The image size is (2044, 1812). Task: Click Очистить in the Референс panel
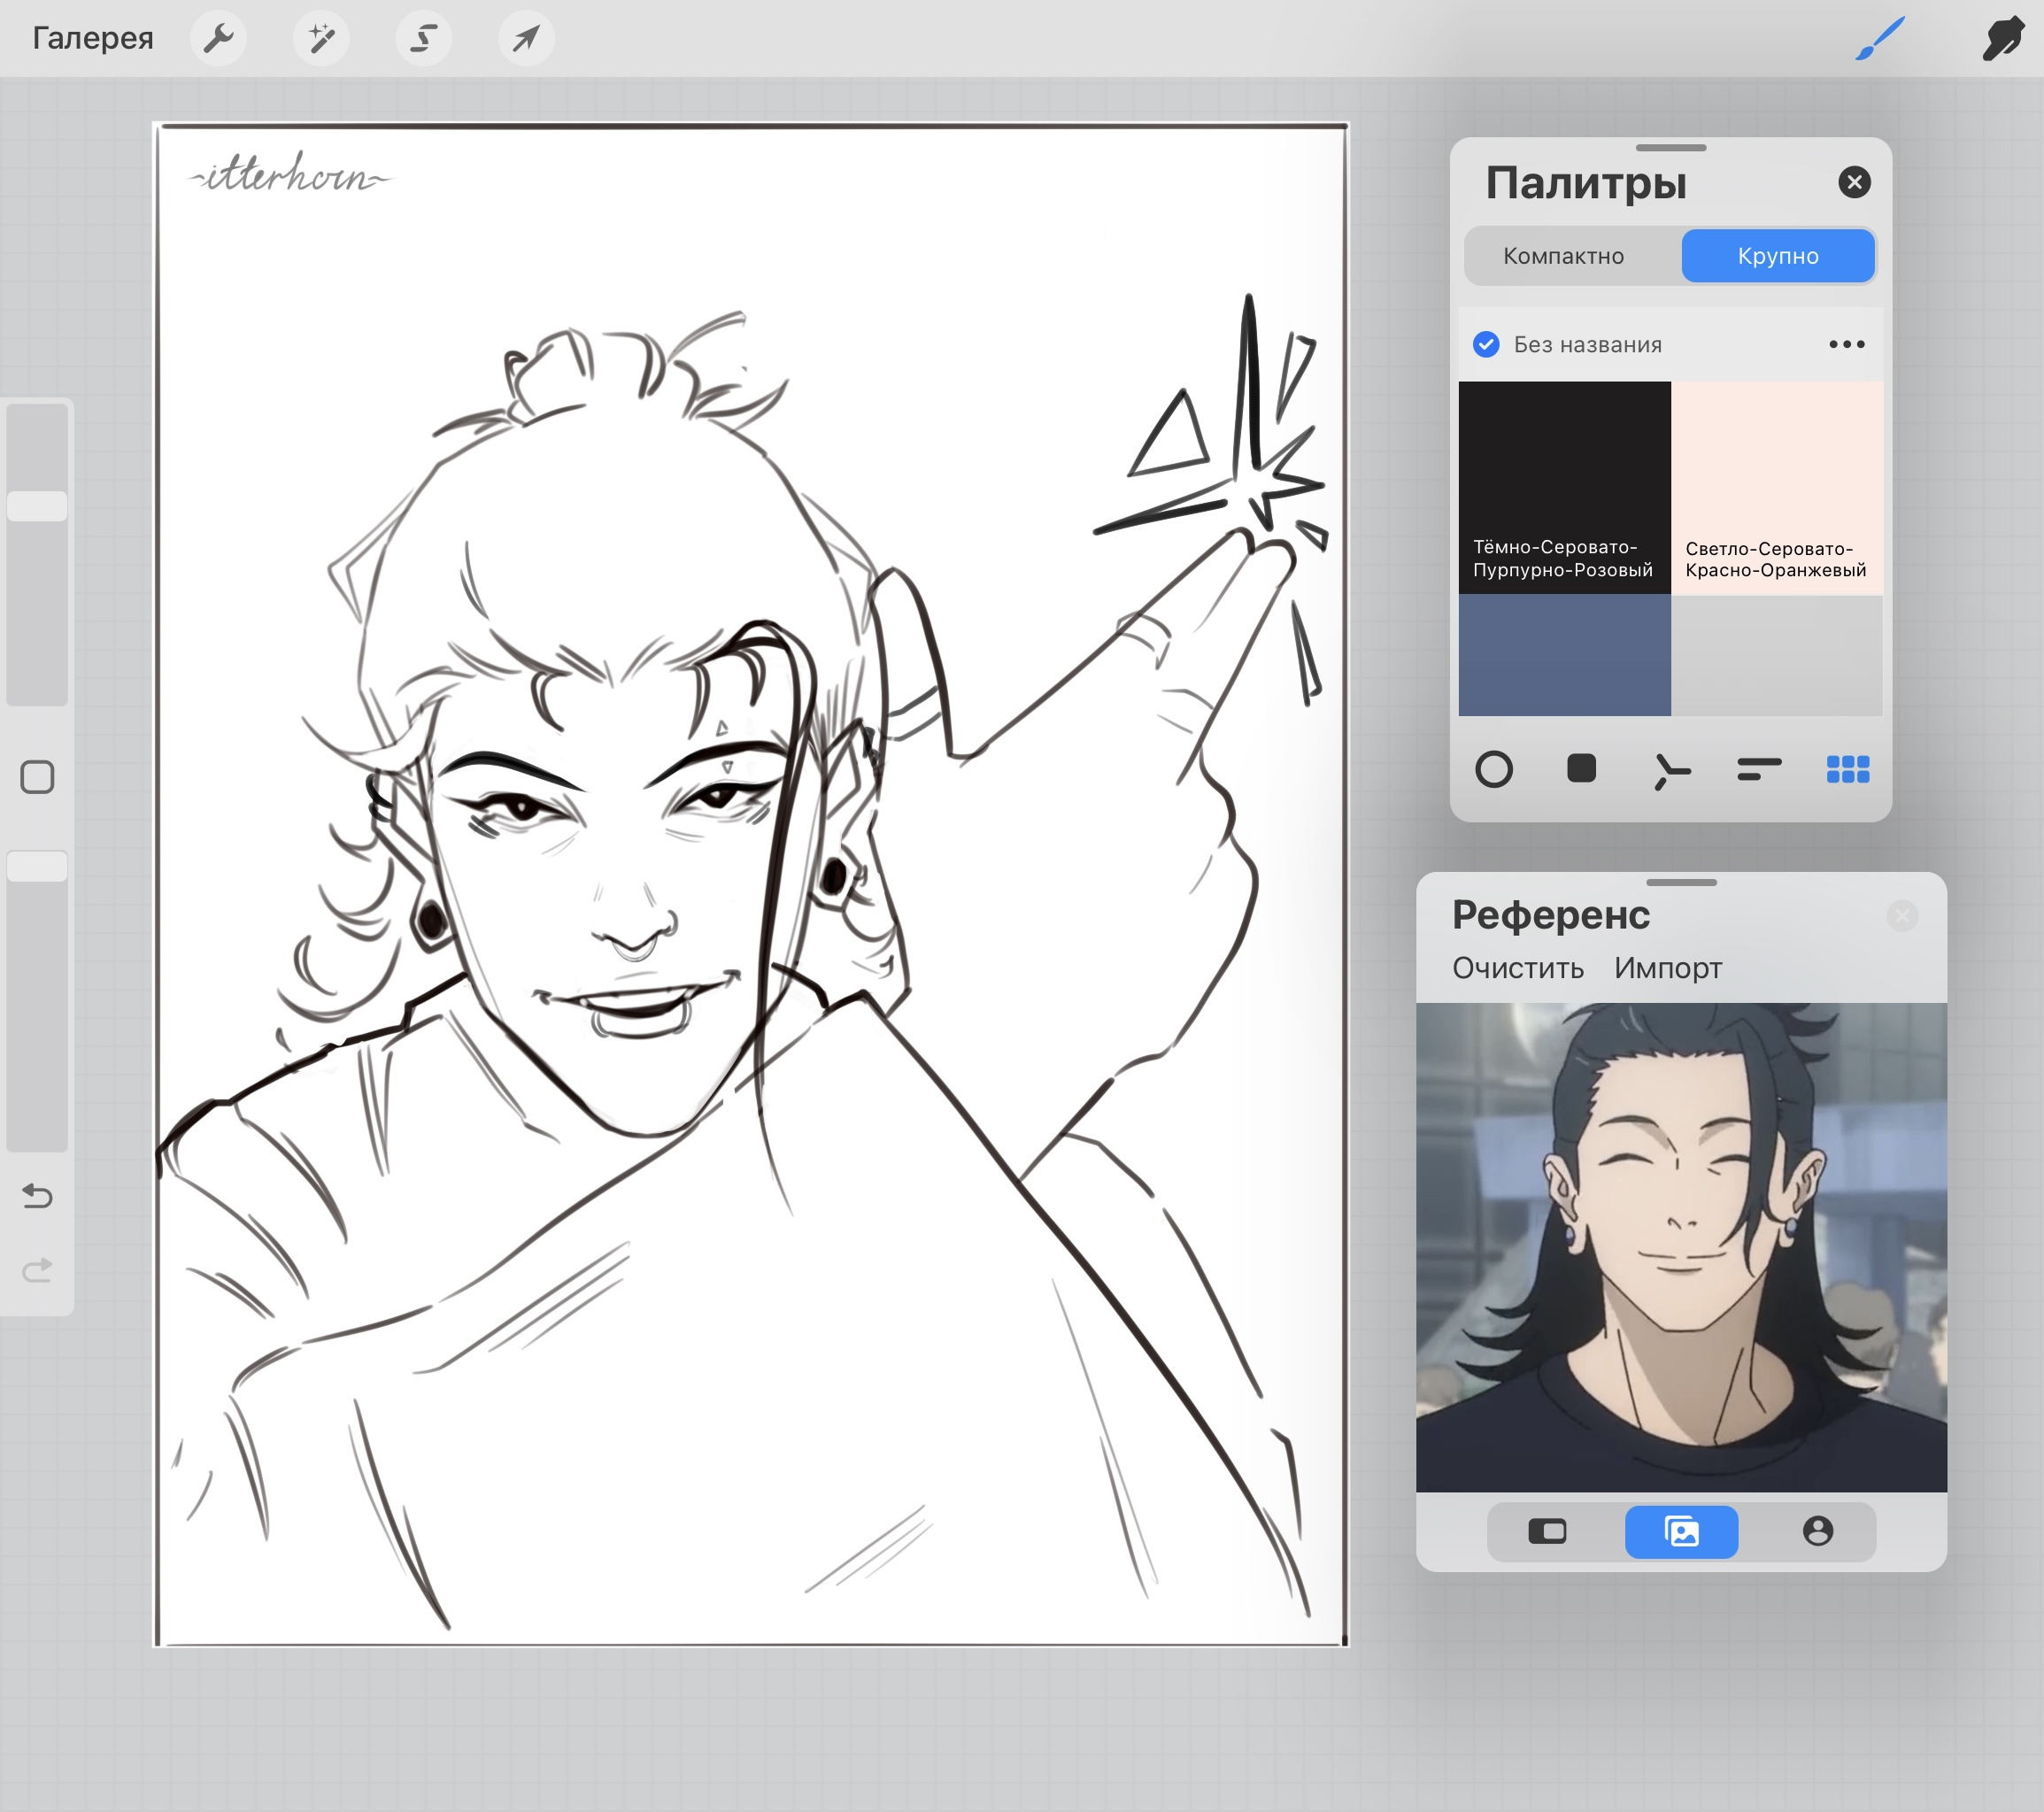tap(1517, 968)
